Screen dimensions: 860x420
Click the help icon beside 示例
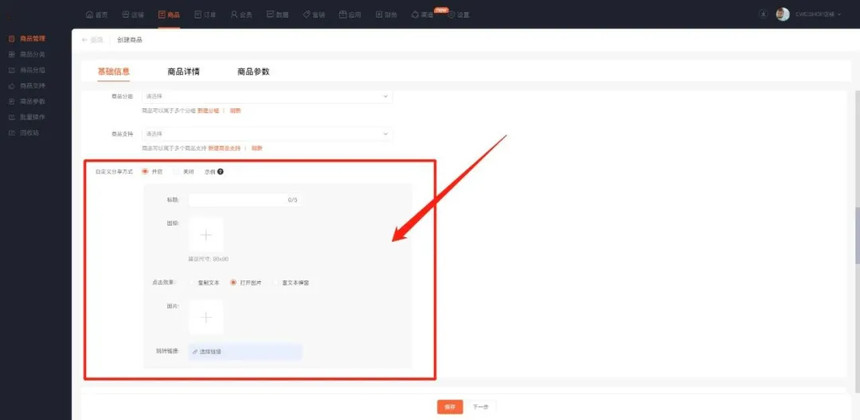pos(220,172)
